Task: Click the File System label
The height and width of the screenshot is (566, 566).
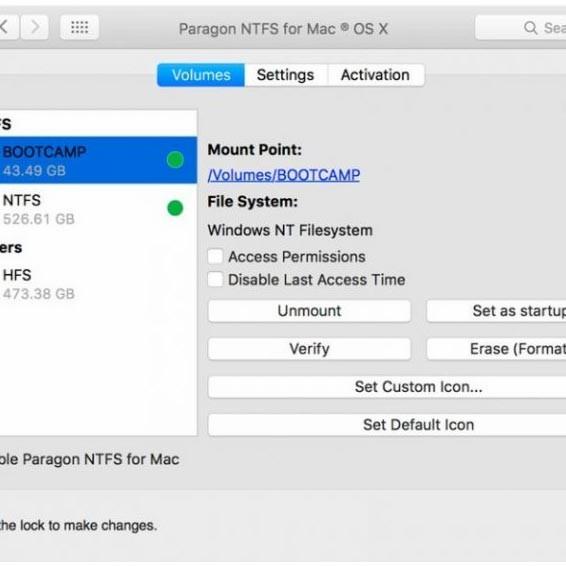Action: click(253, 201)
